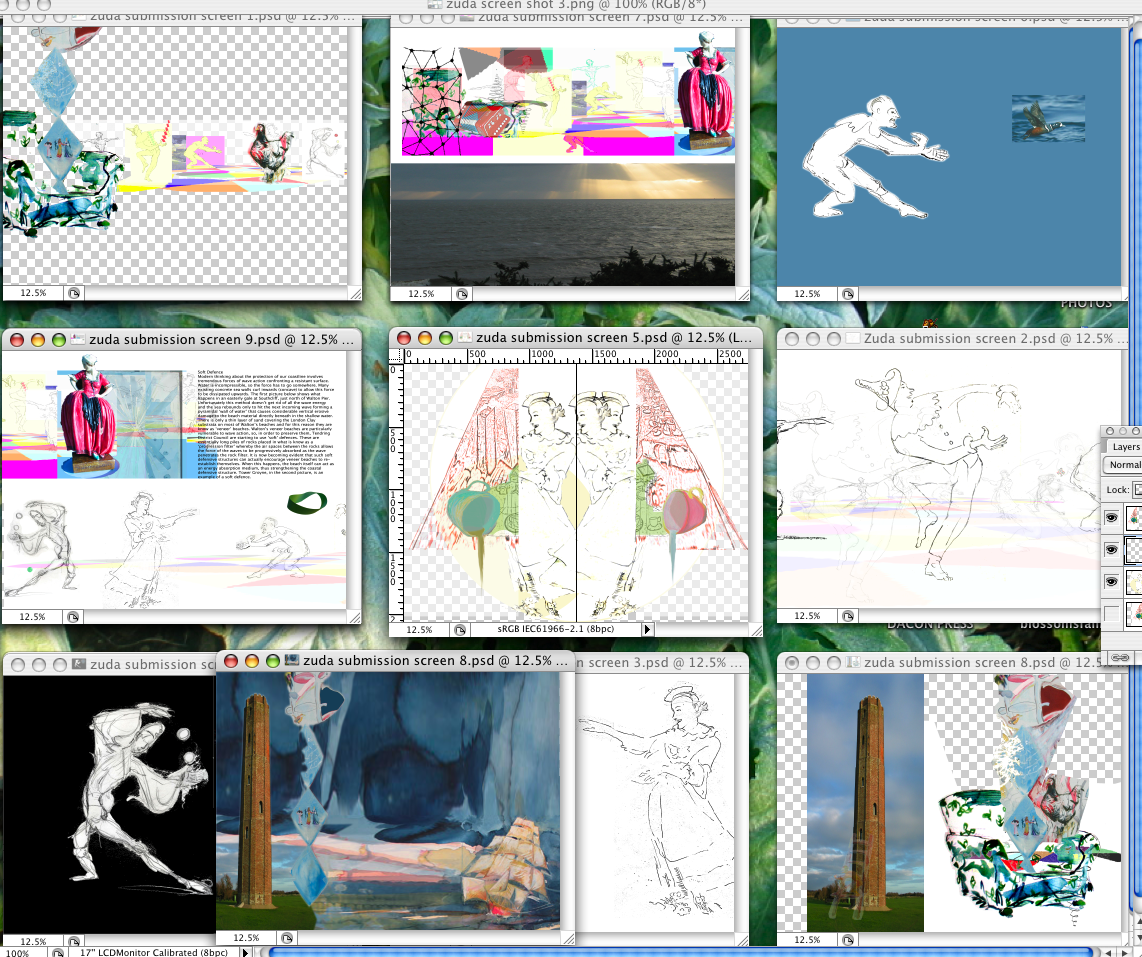Click the document proxy icon in screen 5 title bar
Image resolution: width=1142 pixels, height=957 pixels.
(x=466, y=339)
